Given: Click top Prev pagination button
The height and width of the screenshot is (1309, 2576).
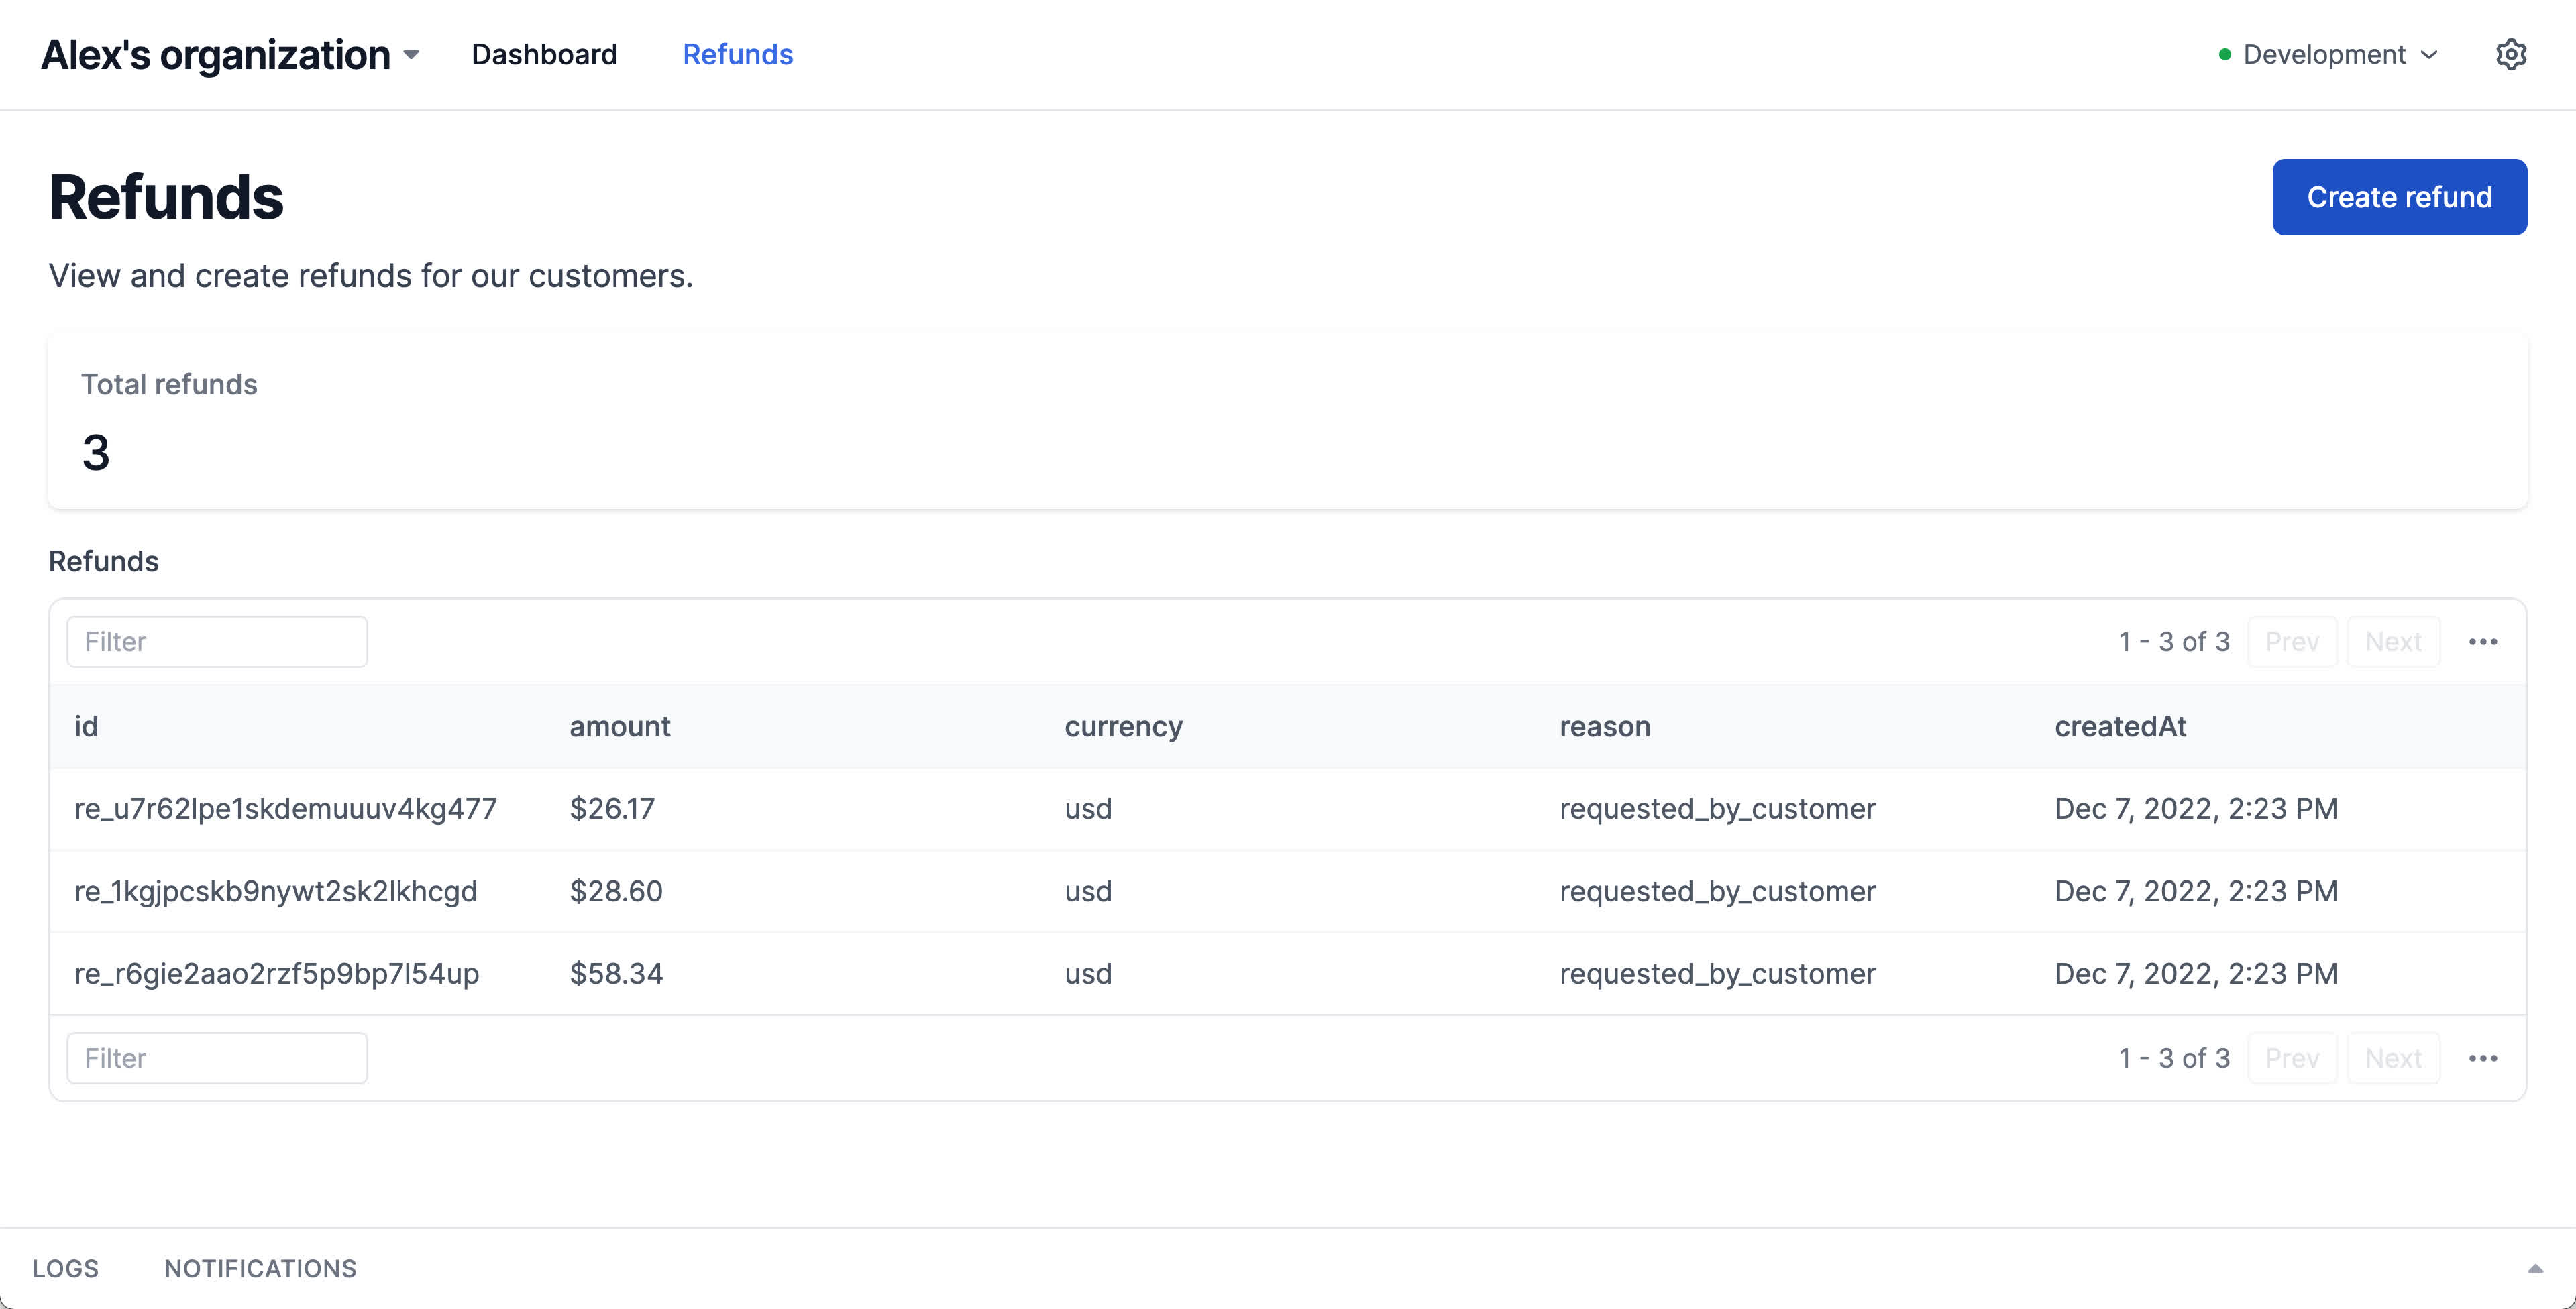Looking at the screenshot, I should (2291, 642).
